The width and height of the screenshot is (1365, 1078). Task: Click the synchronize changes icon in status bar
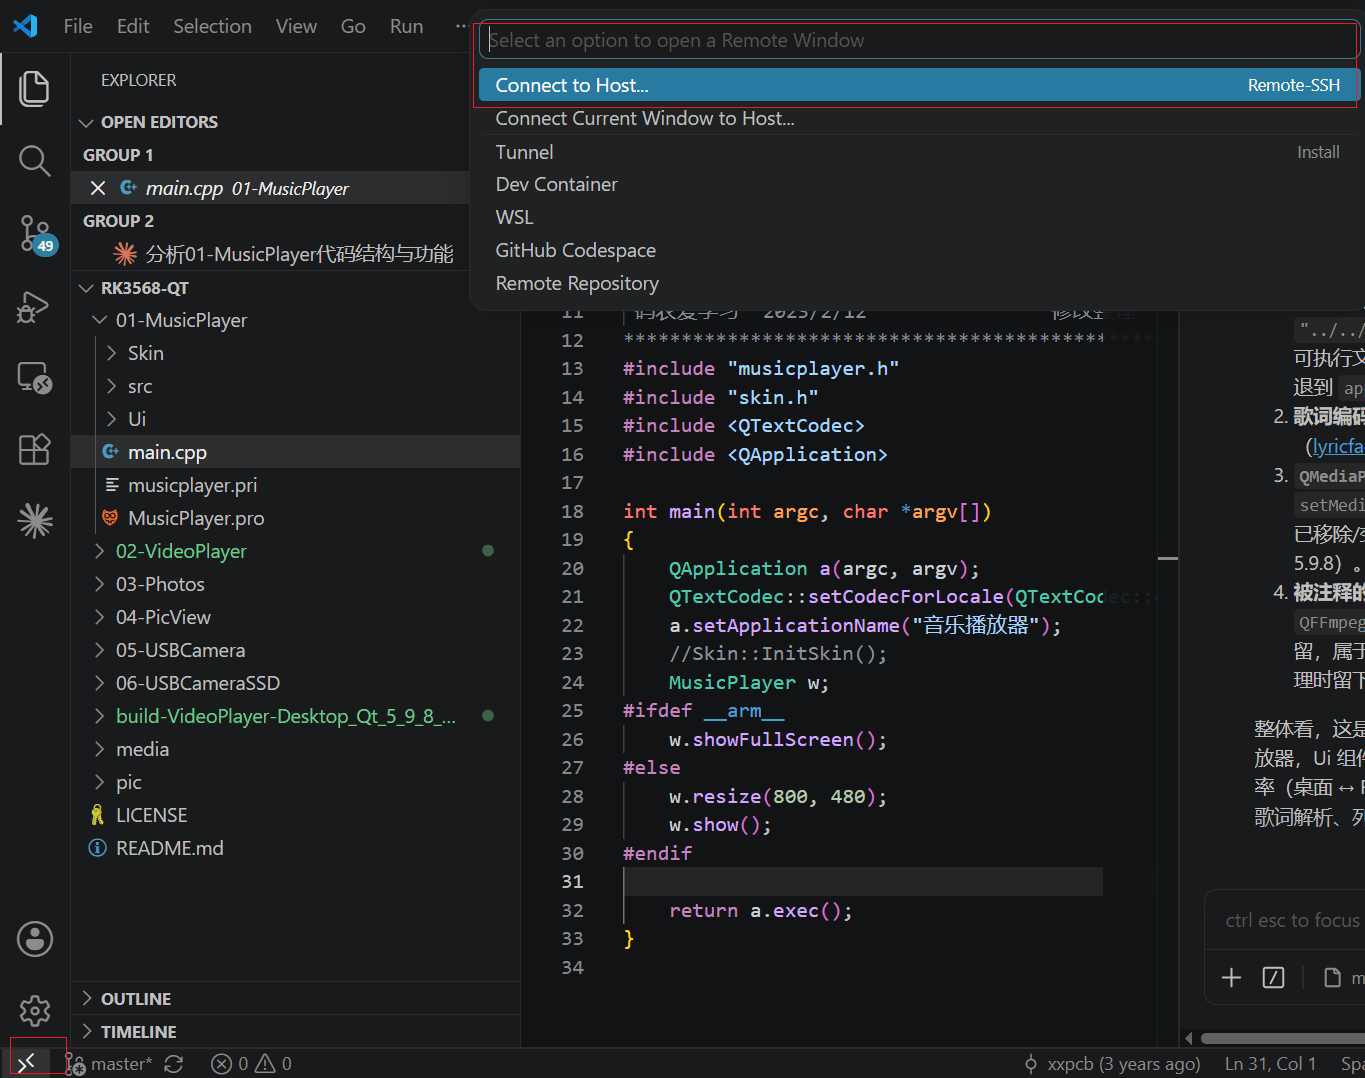(x=174, y=1064)
